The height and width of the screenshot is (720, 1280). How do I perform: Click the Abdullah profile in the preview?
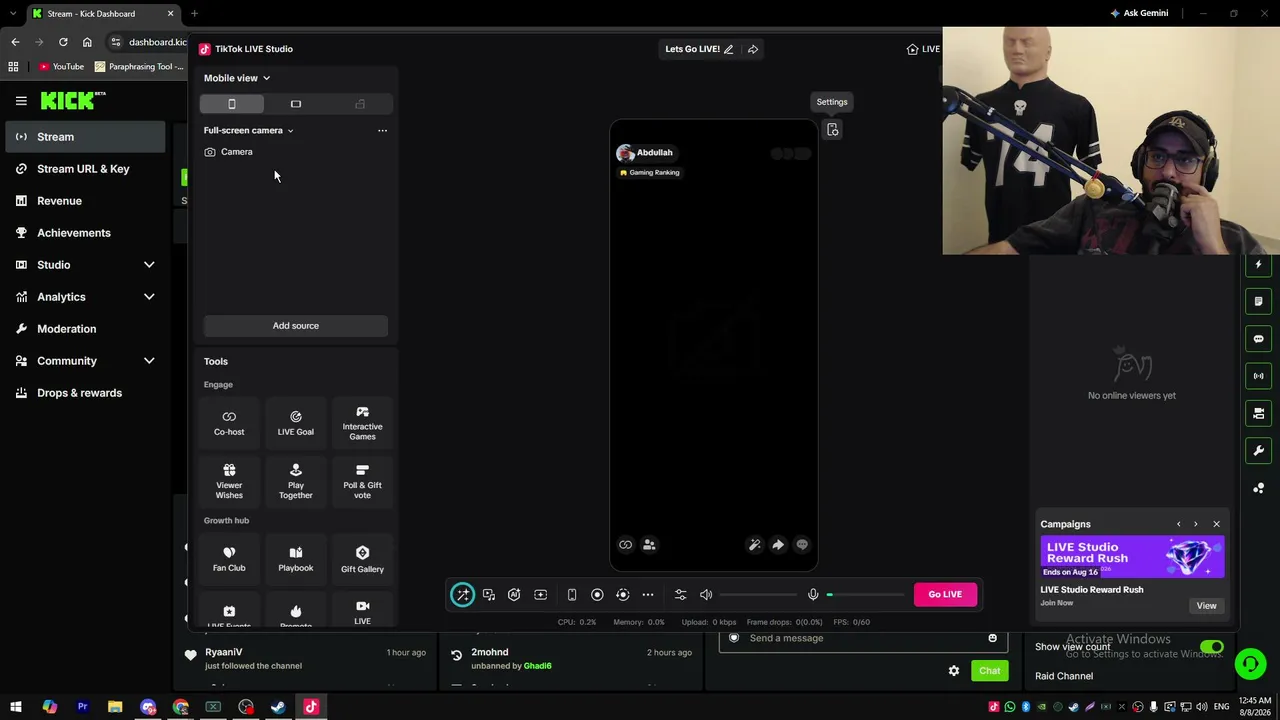[x=645, y=153]
